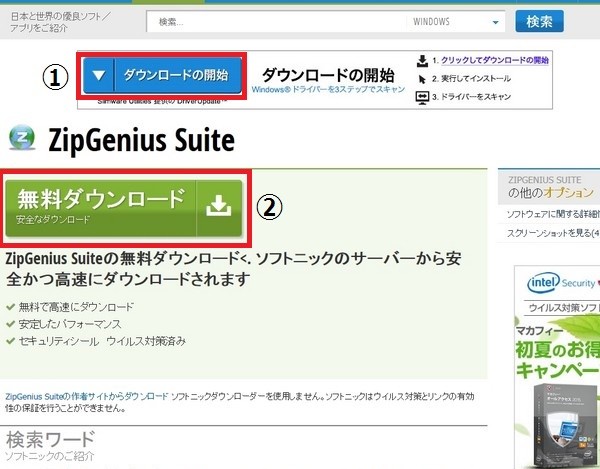Screen dimensions: 600x469
Task: Click 3. ドライバーをスキャン step text
Action: pyautogui.click(x=471, y=97)
